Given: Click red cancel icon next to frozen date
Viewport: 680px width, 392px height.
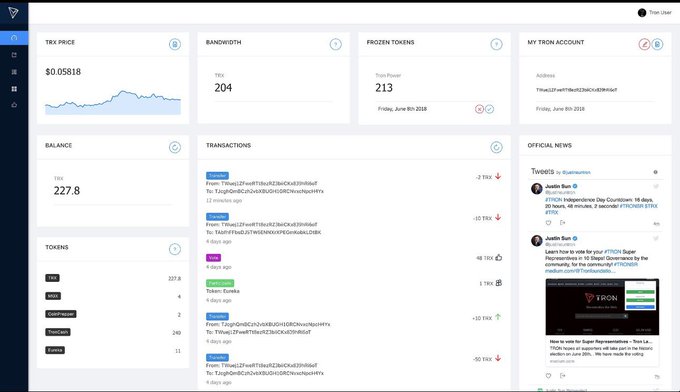Looking at the screenshot, I should [x=479, y=109].
